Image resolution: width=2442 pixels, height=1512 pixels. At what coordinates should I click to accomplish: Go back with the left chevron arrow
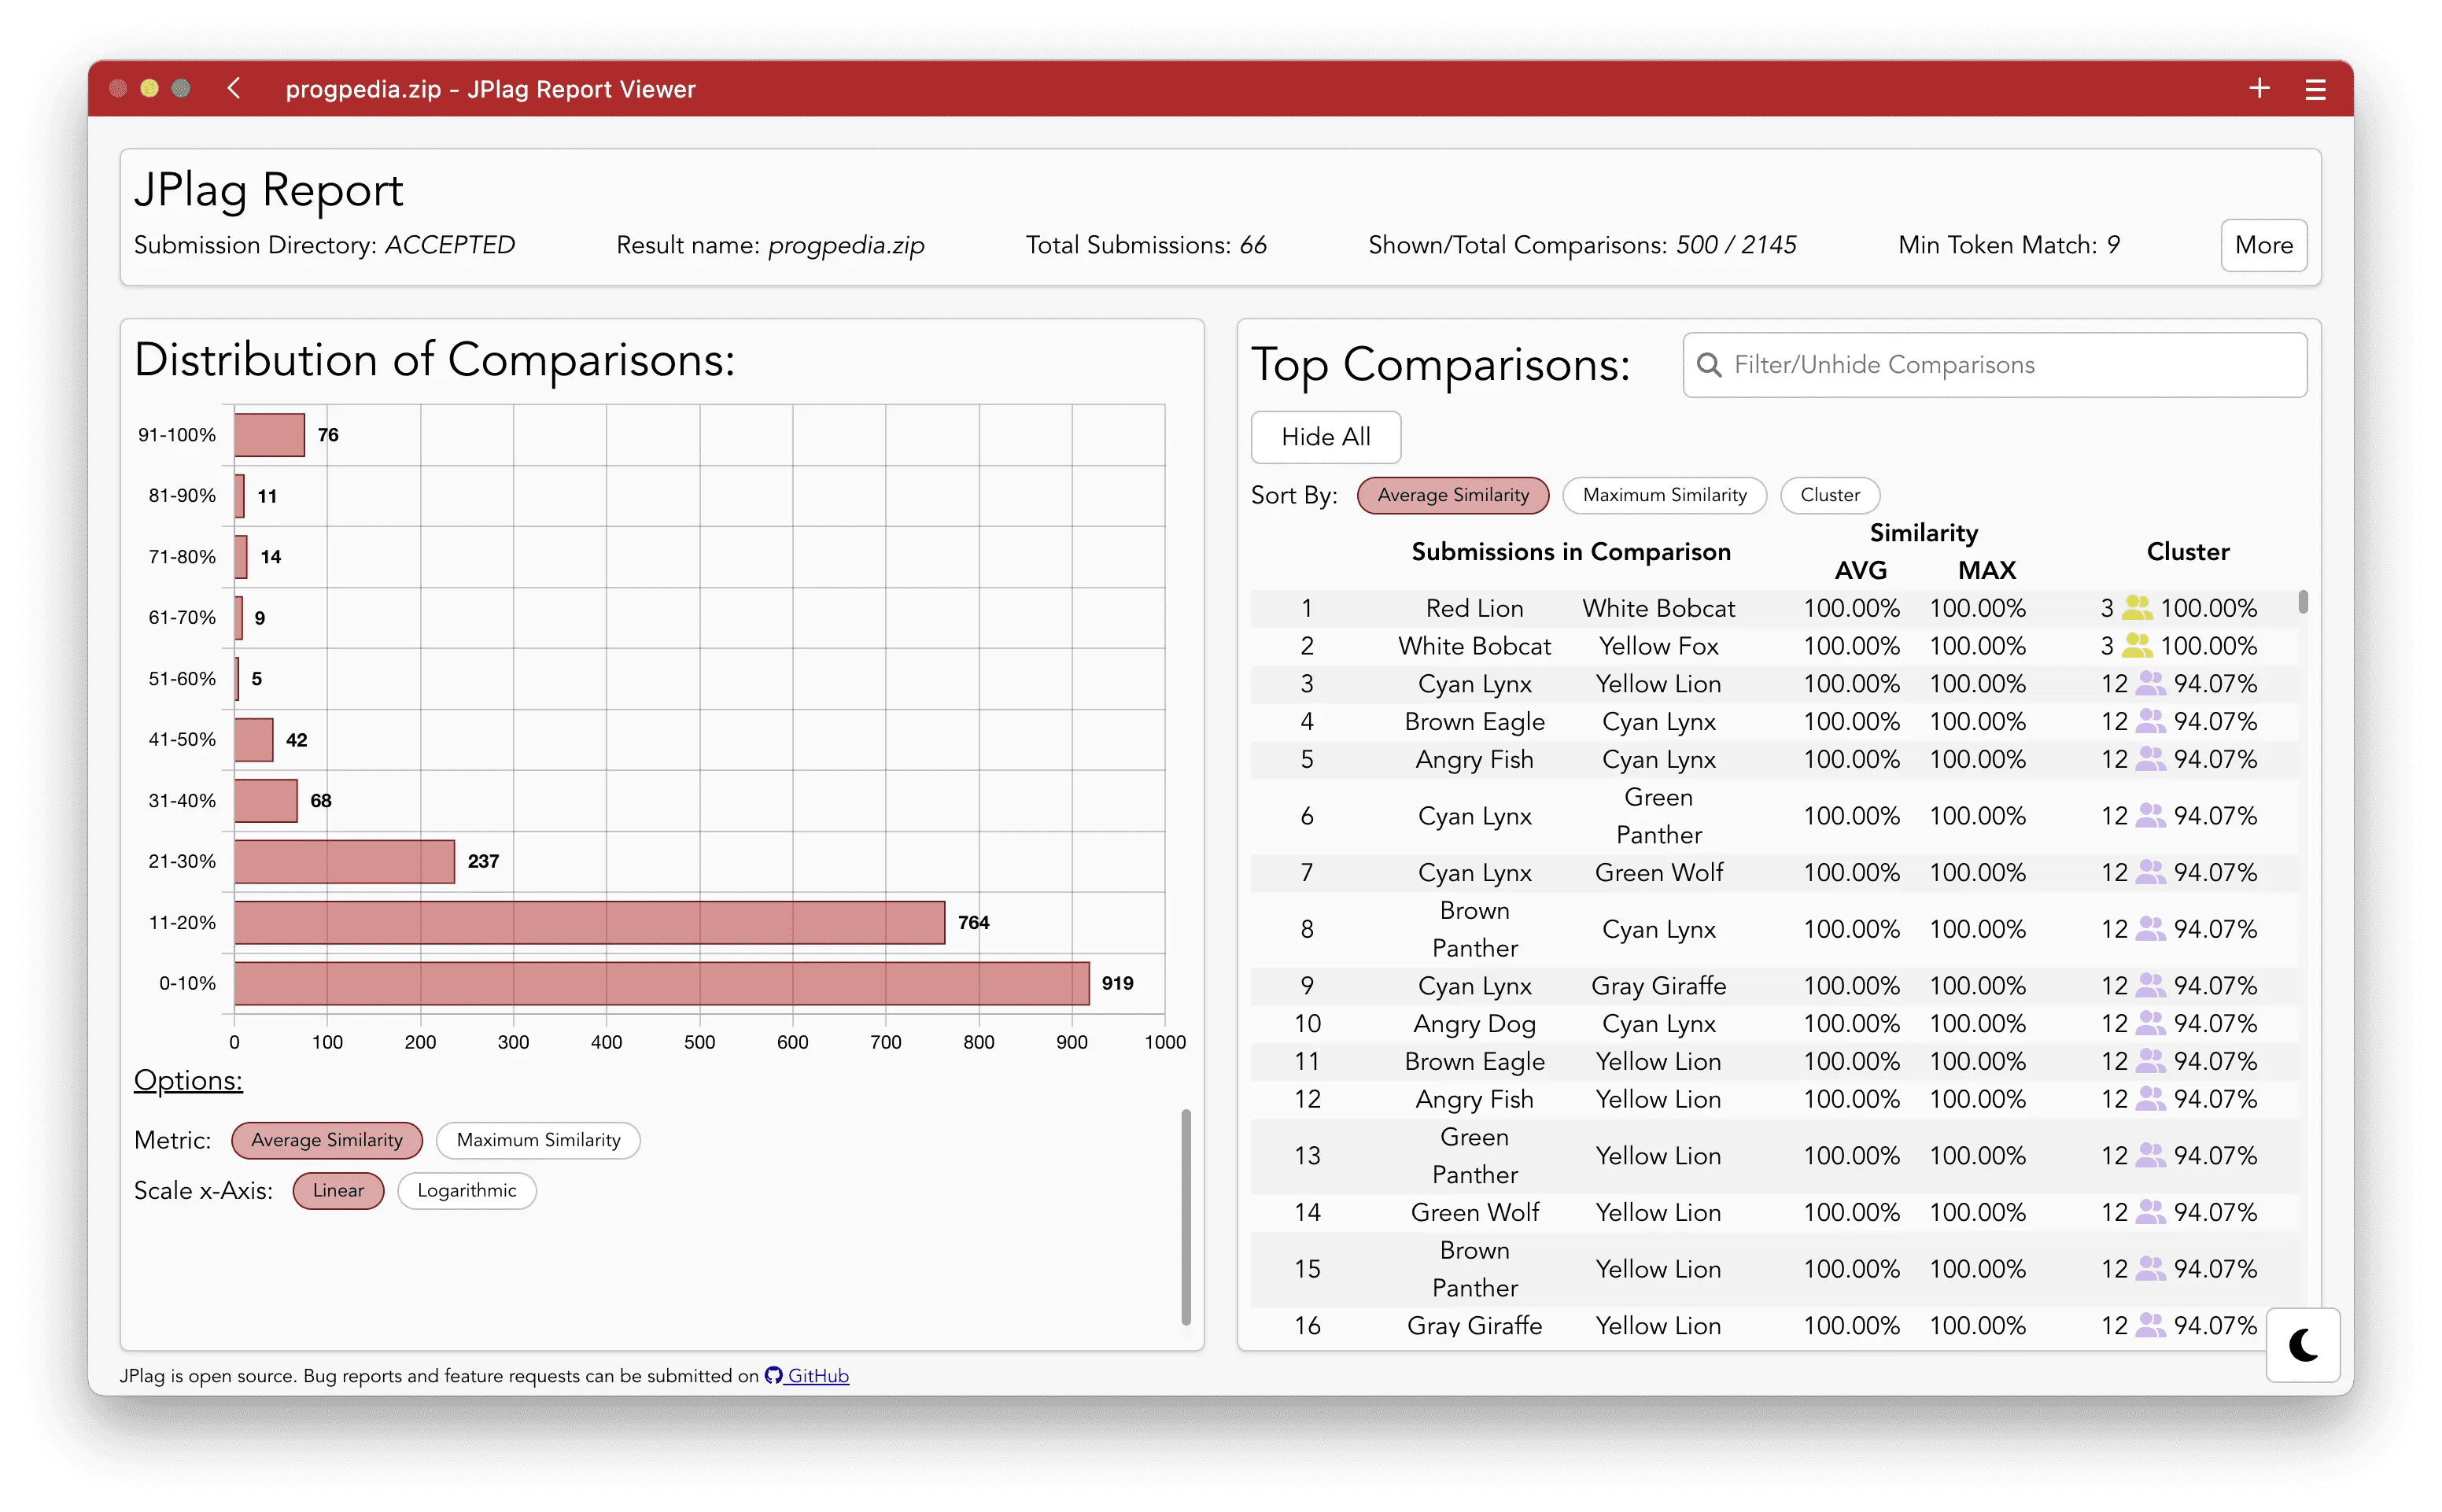234,89
